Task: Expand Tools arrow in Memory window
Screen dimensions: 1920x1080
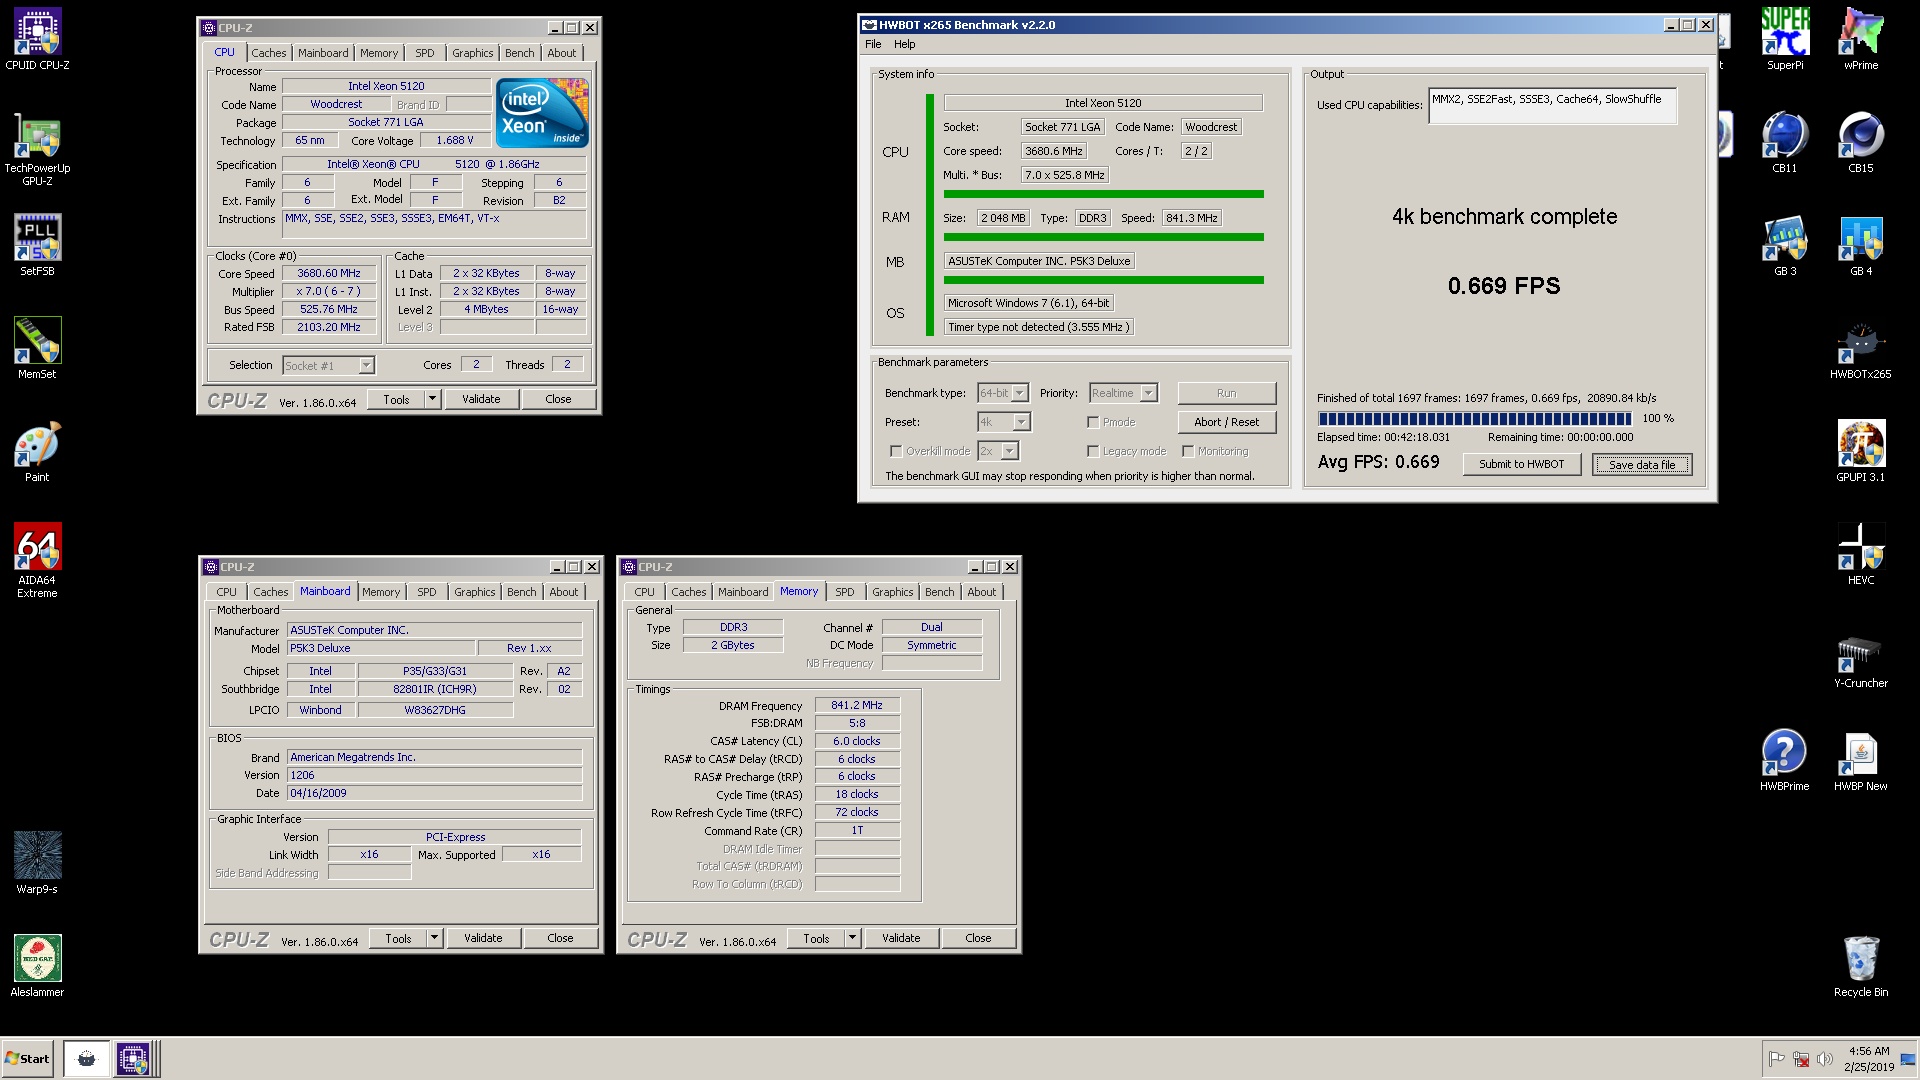Action: click(x=852, y=938)
